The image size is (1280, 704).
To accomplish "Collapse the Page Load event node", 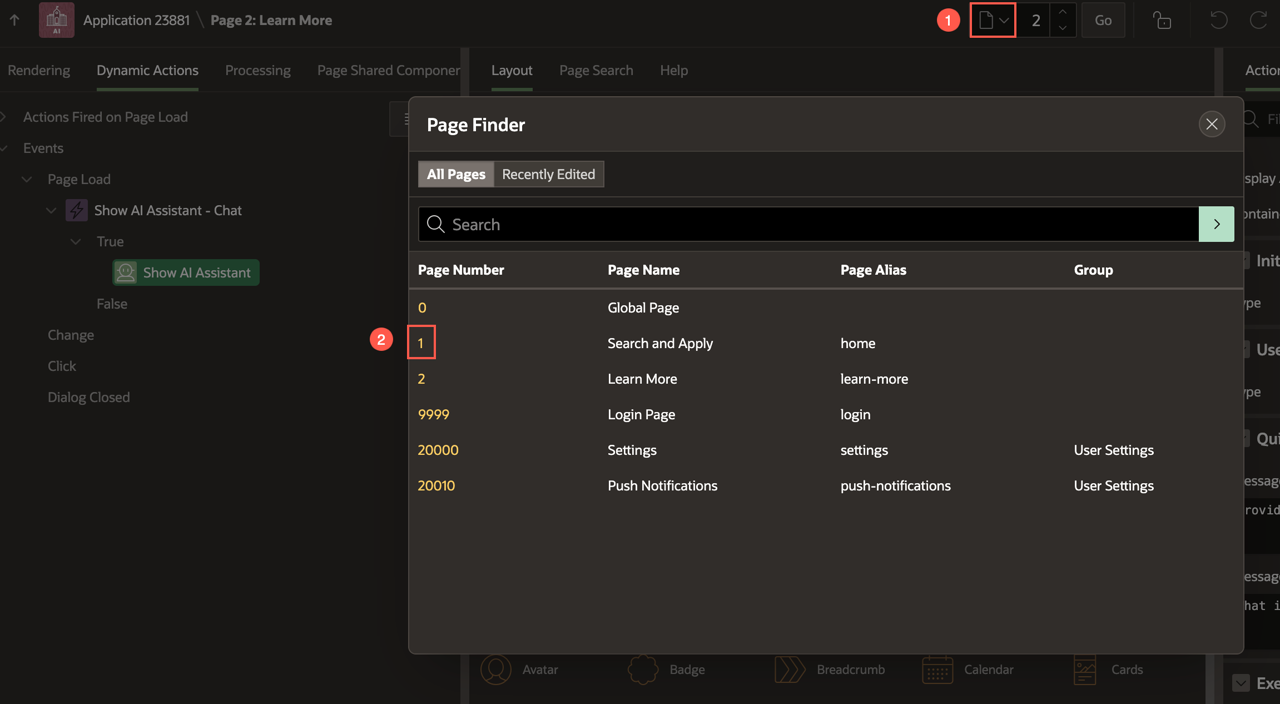I will [x=27, y=180].
